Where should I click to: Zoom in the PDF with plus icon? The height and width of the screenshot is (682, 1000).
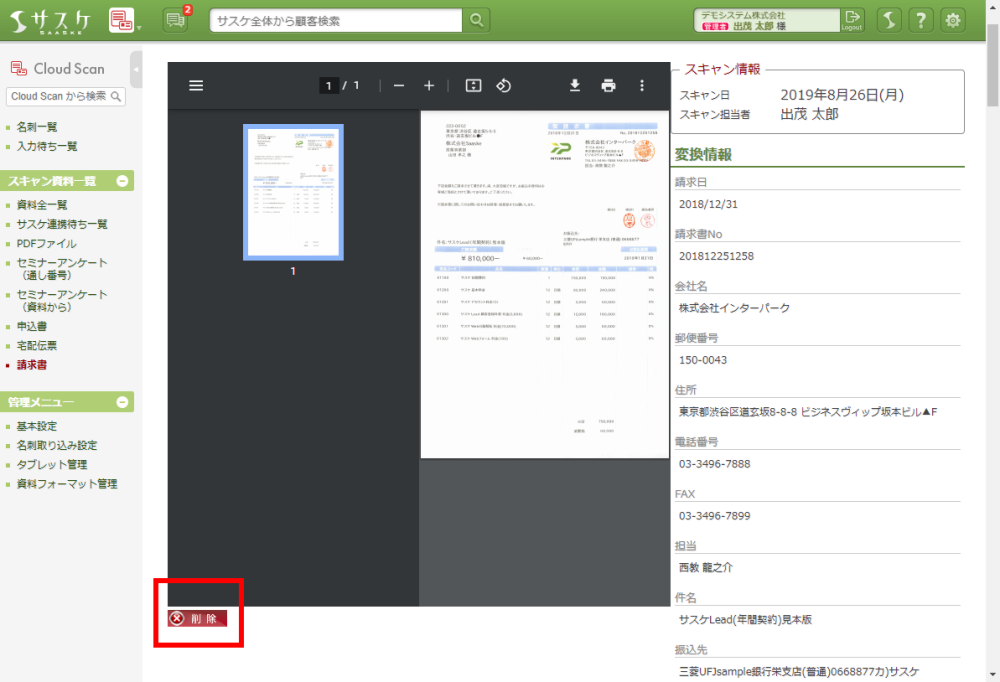click(429, 86)
